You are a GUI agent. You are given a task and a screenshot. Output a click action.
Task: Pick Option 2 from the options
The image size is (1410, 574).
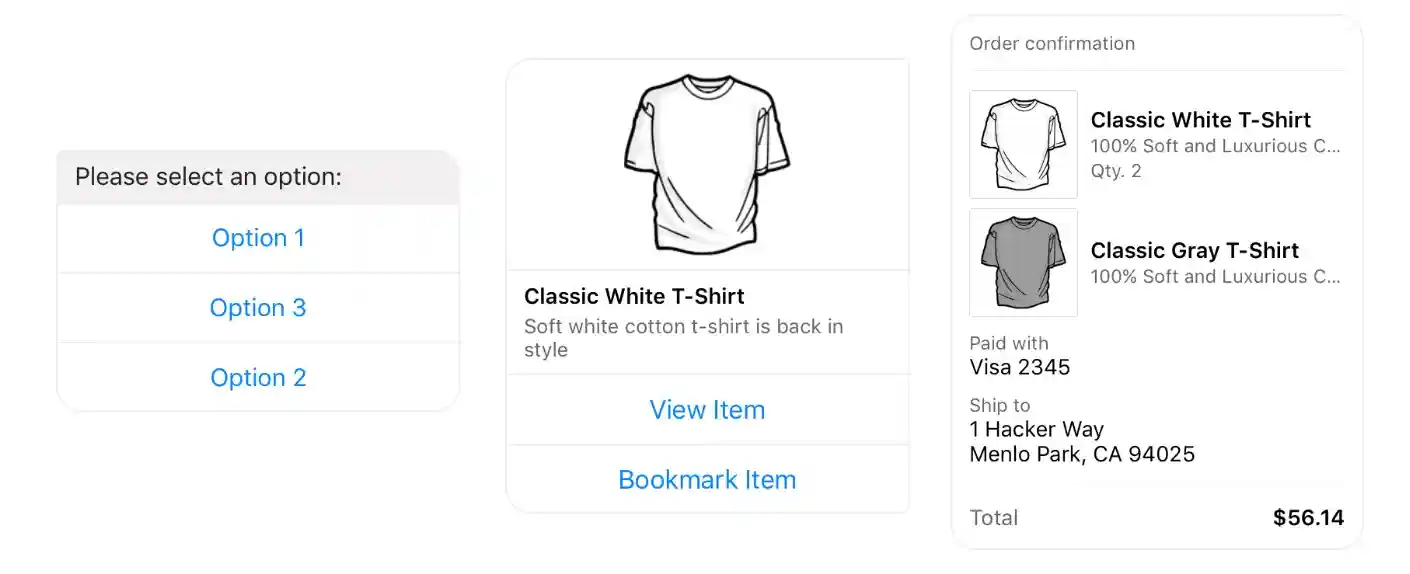[258, 378]
